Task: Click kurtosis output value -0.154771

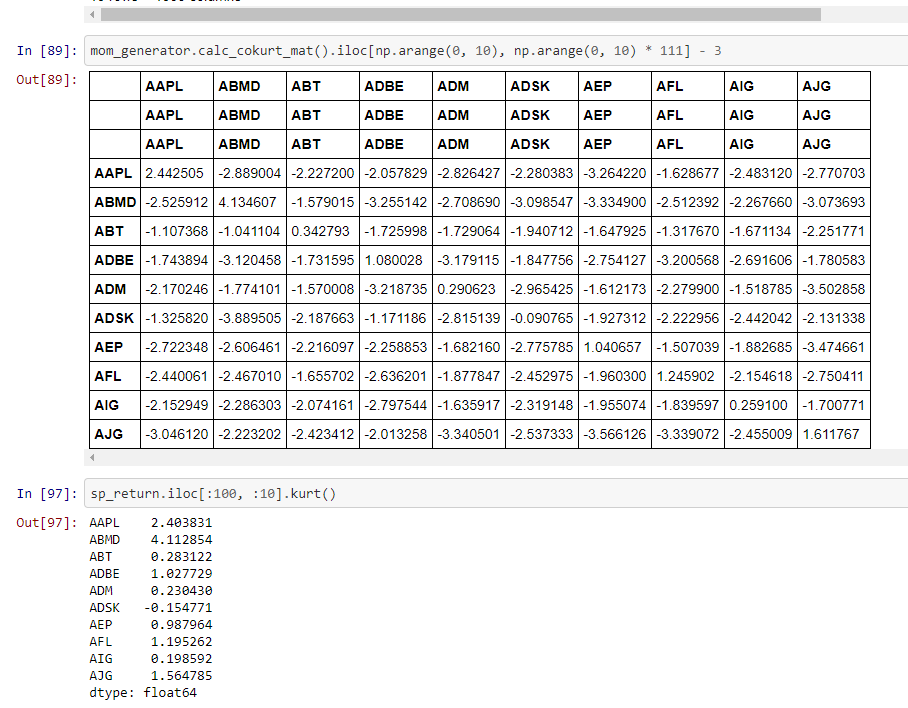Action: point(178,608)
